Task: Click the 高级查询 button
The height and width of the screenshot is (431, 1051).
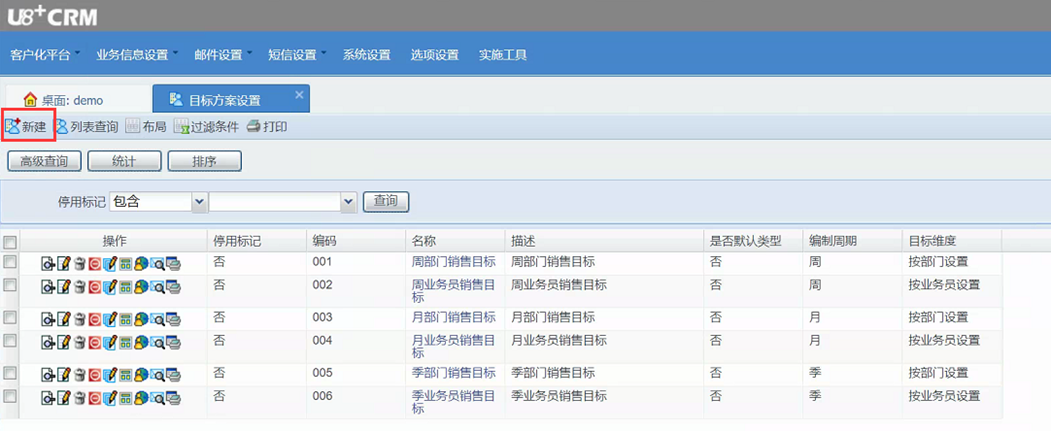Action: [x=44, y=161]
